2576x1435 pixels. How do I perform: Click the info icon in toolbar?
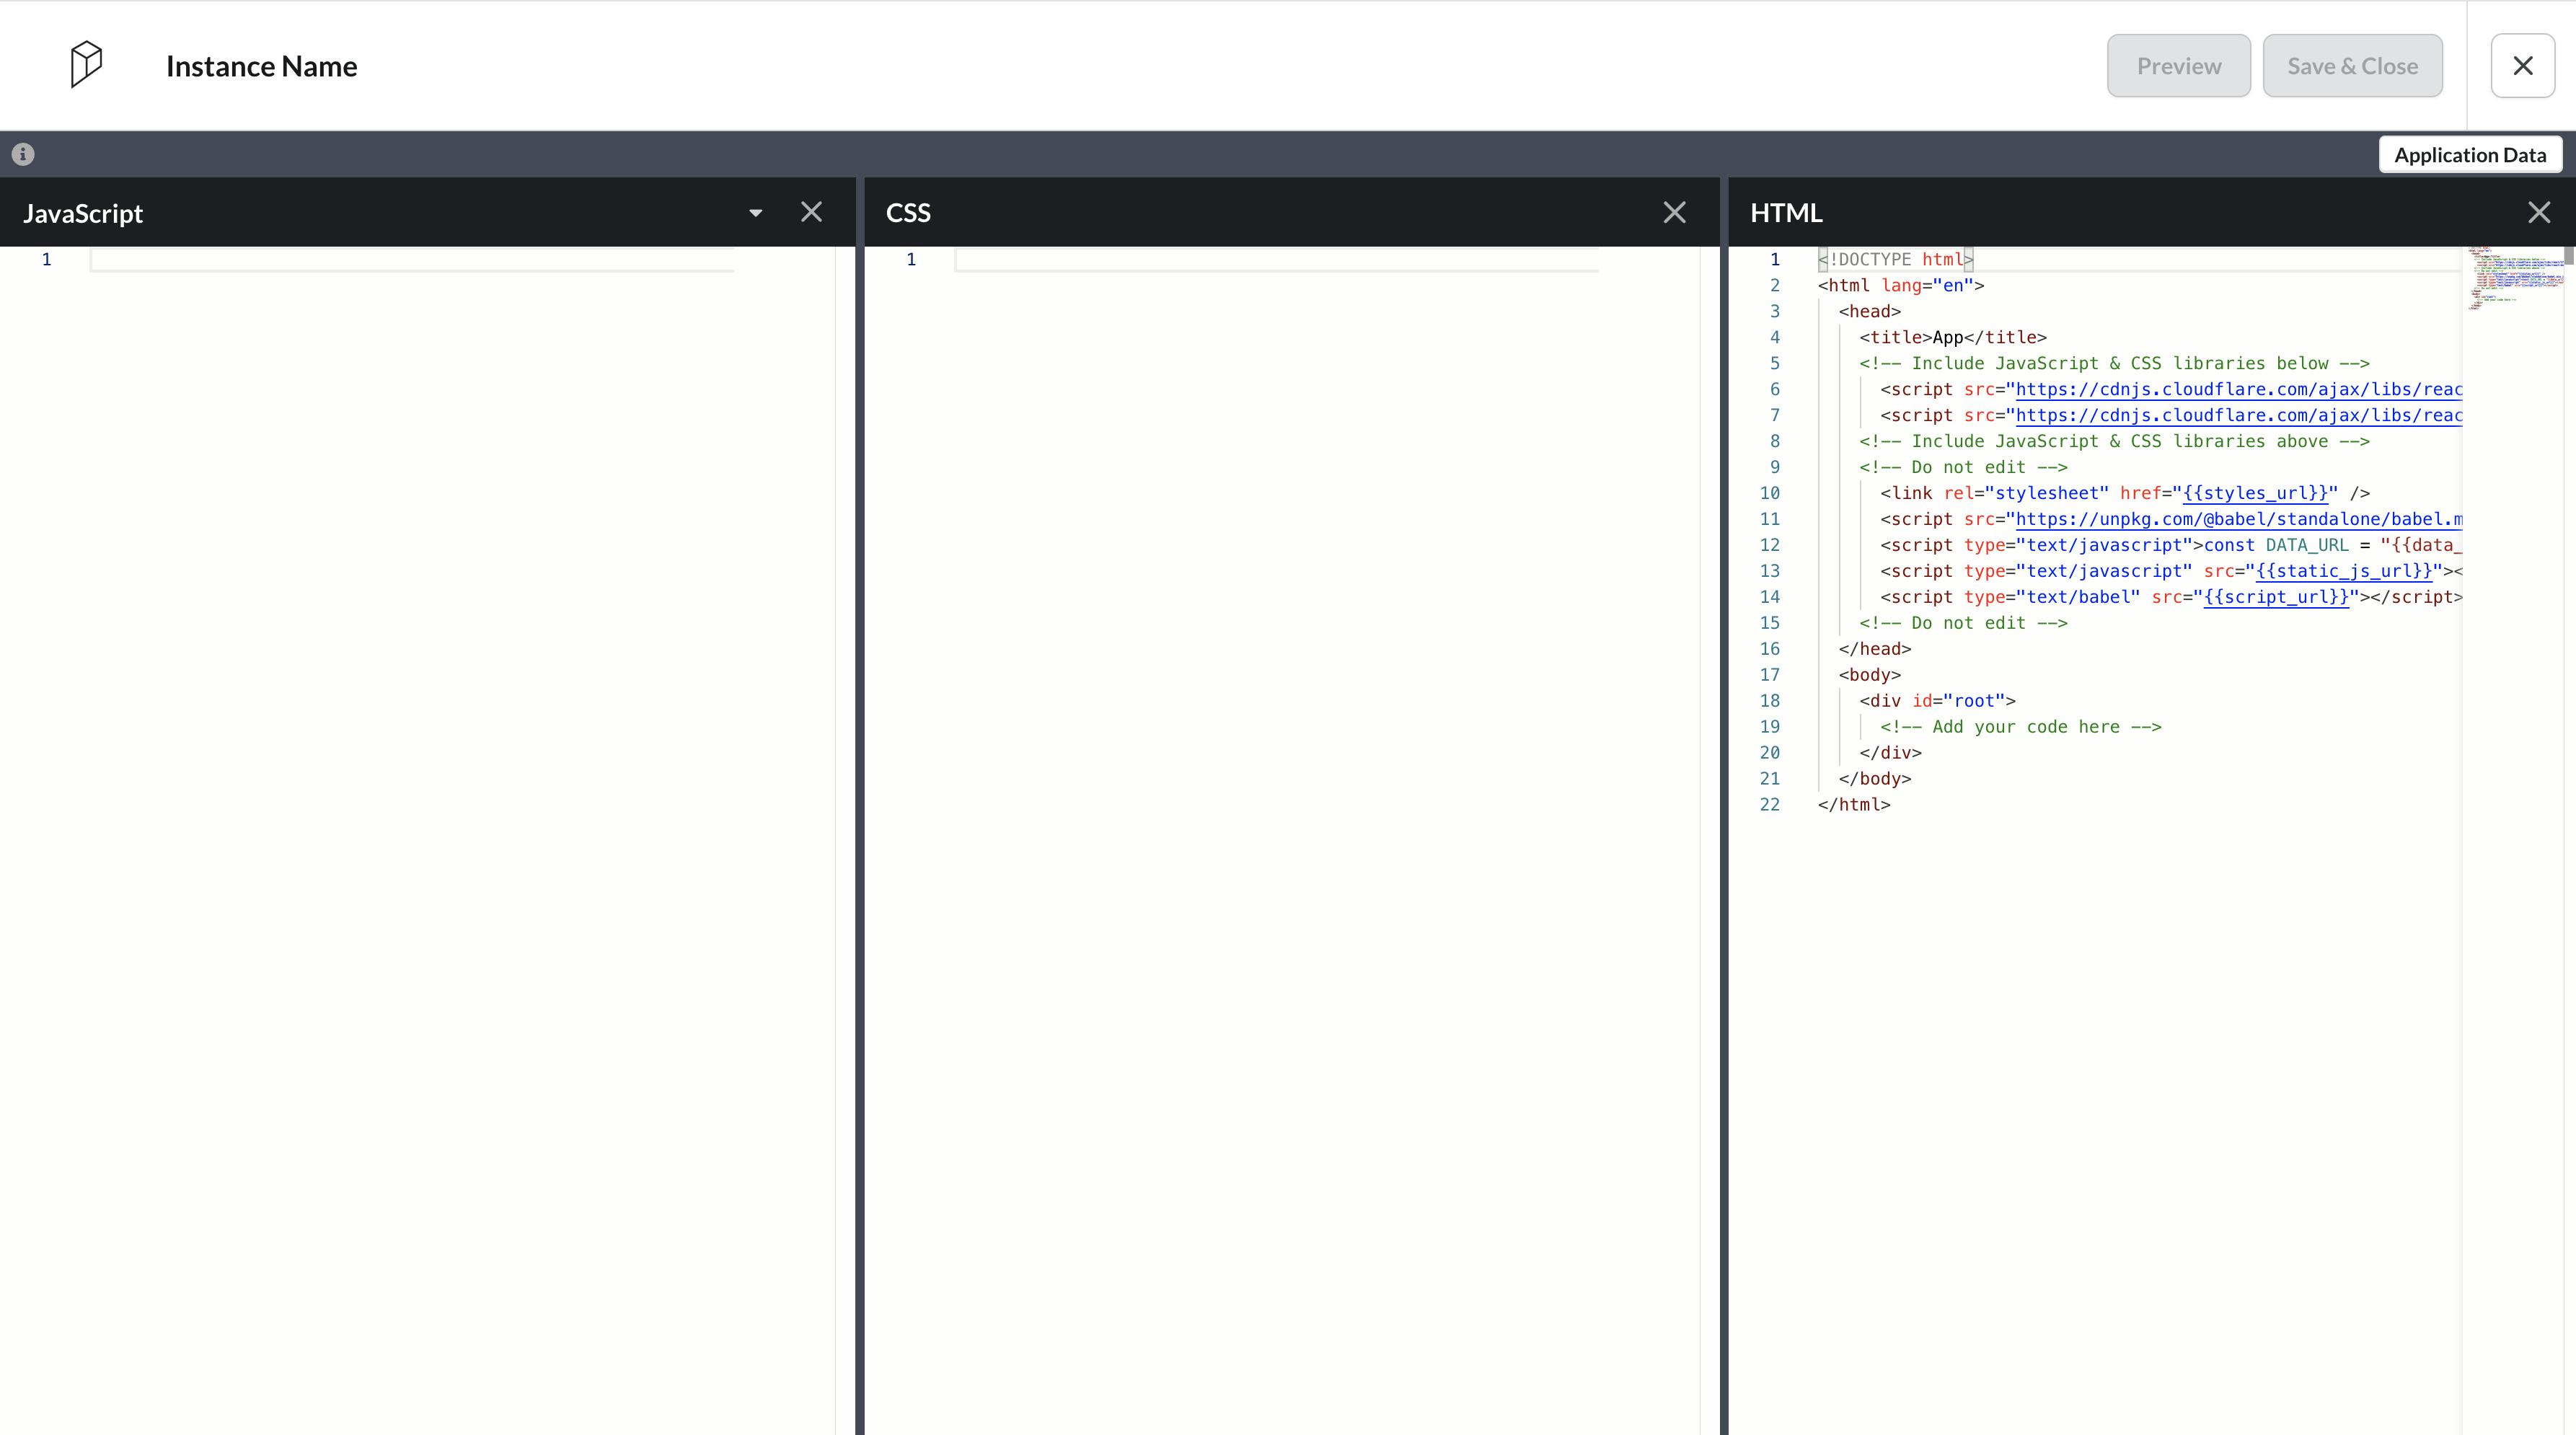coord(23,154)
